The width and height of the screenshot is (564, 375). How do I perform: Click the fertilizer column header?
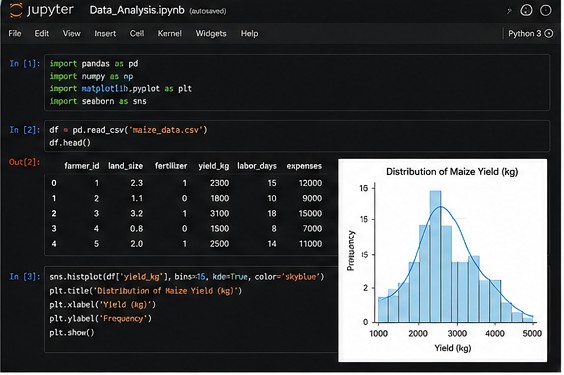tap(171, 166)
